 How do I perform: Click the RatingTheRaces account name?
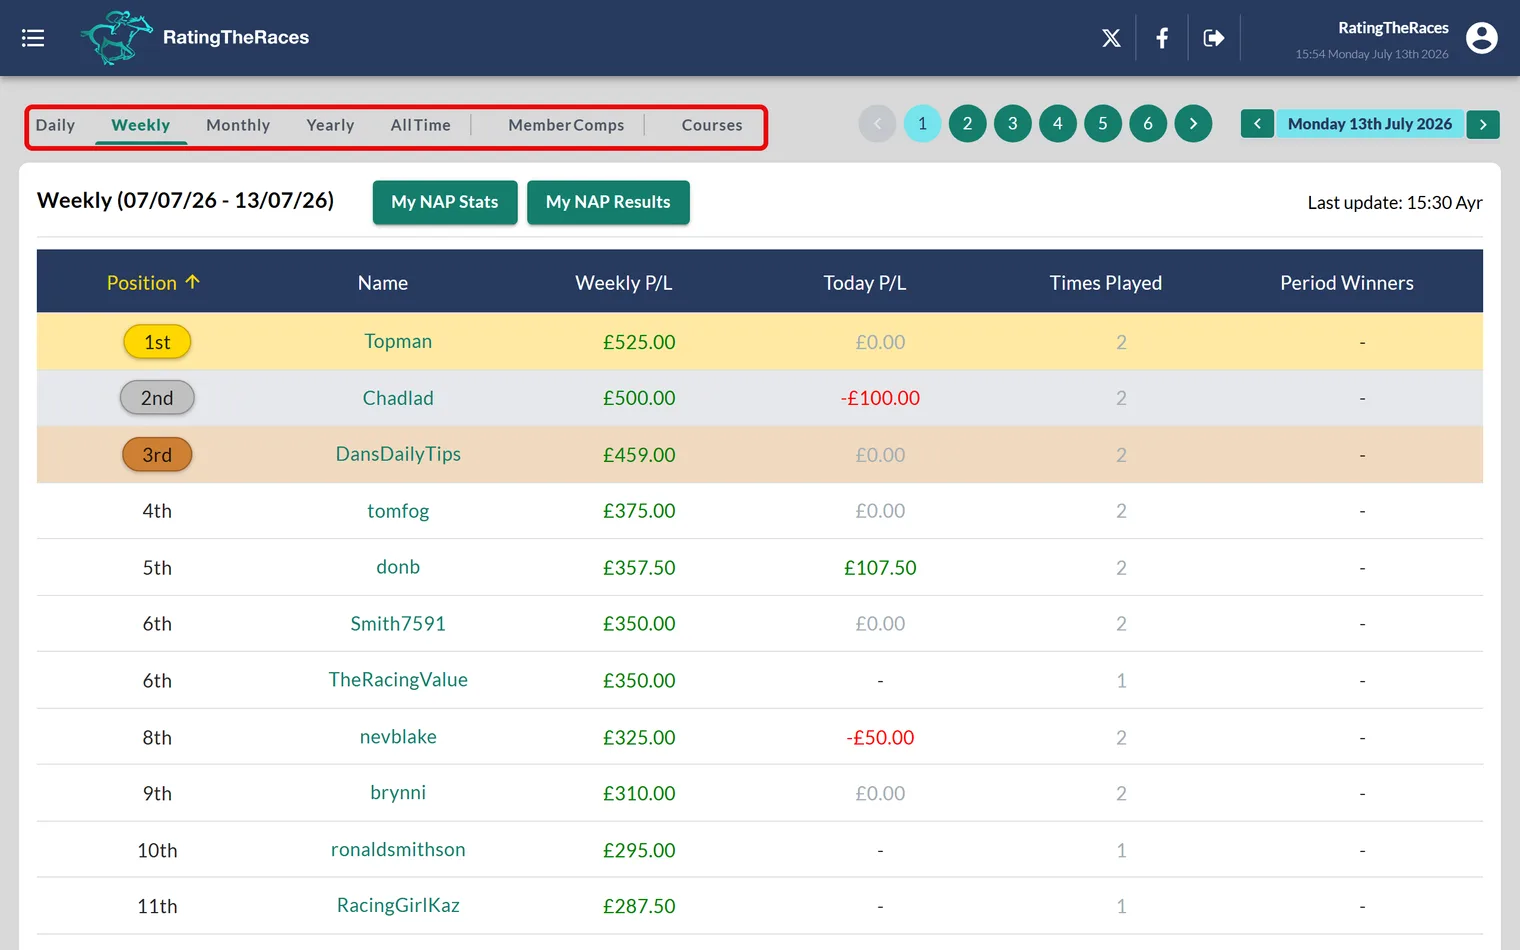tap(1393, 28)
